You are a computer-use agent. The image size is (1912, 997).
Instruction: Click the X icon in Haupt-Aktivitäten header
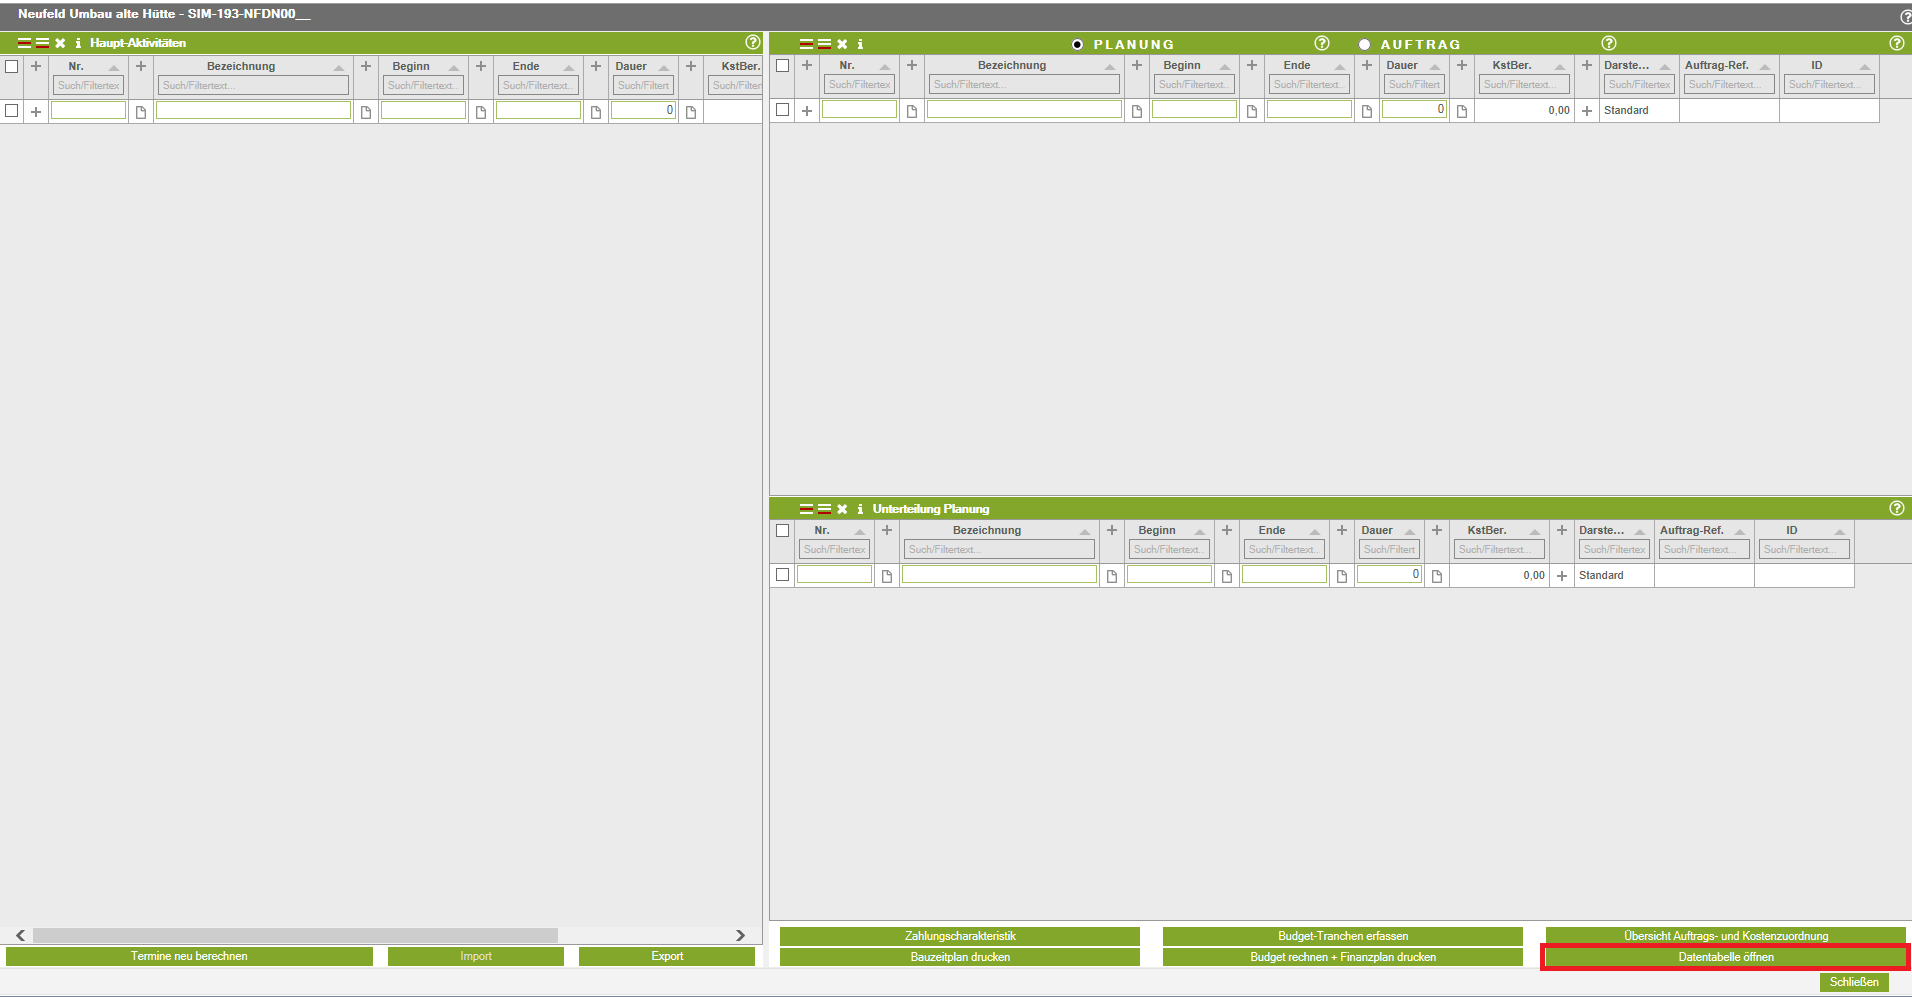pos(60,43)
